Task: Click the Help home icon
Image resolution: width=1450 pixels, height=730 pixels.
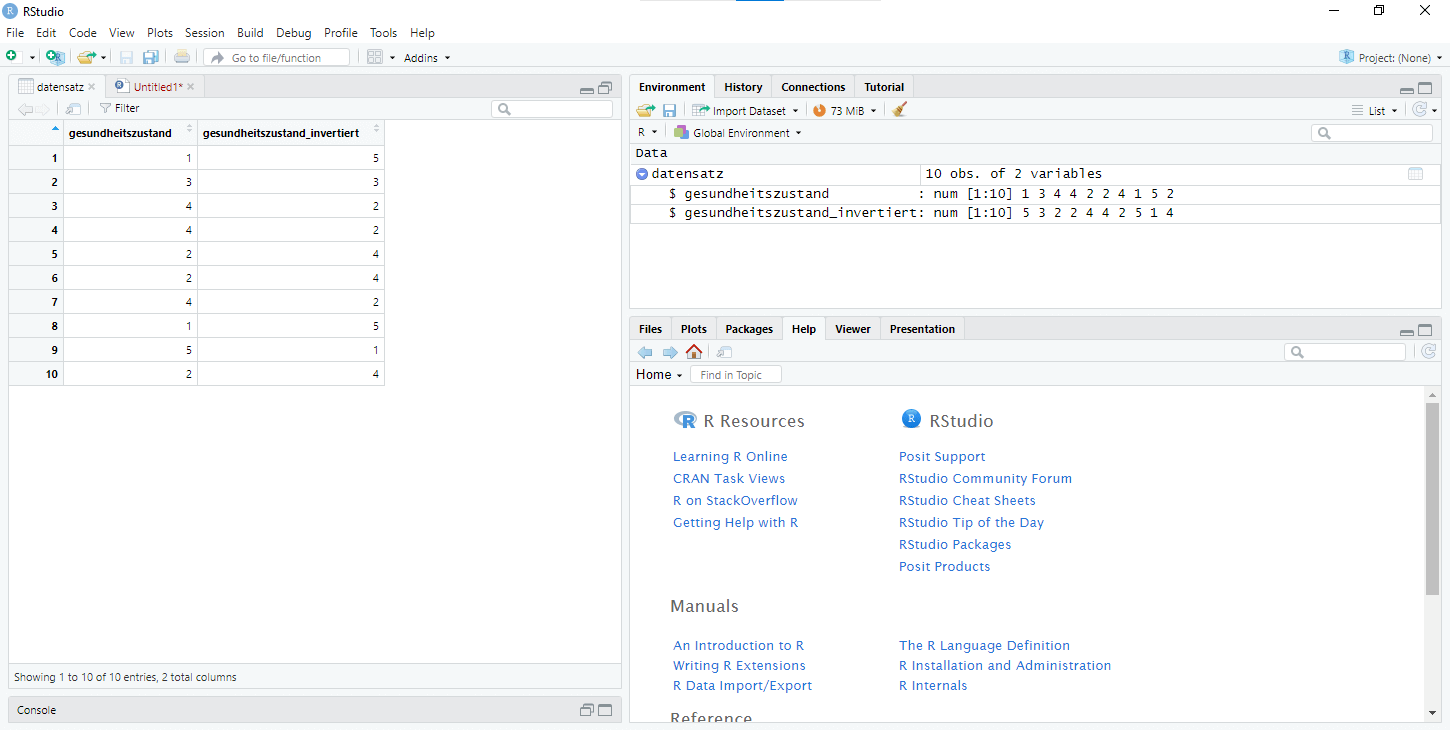Action: pyautogui.click(x=694, y=351)
